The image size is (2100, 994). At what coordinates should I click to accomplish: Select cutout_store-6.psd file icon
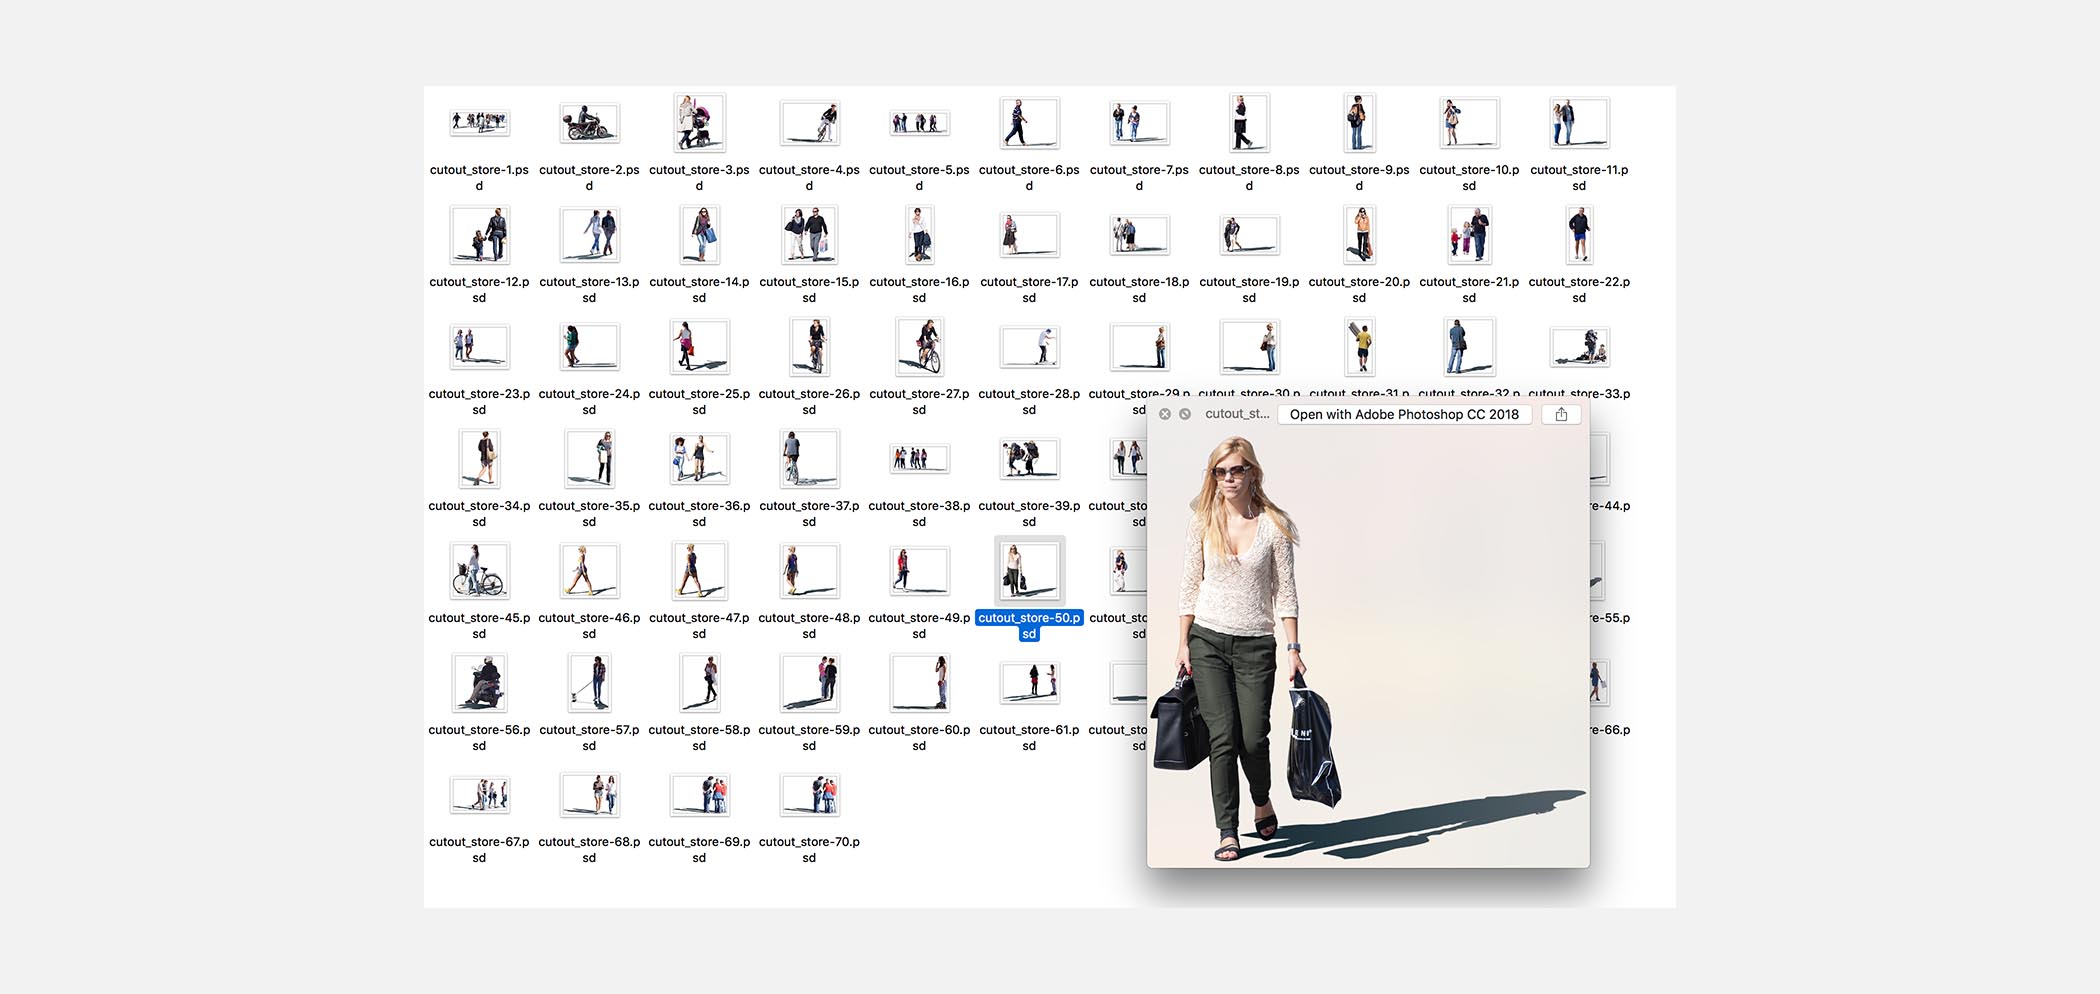tap(1030, 123)
